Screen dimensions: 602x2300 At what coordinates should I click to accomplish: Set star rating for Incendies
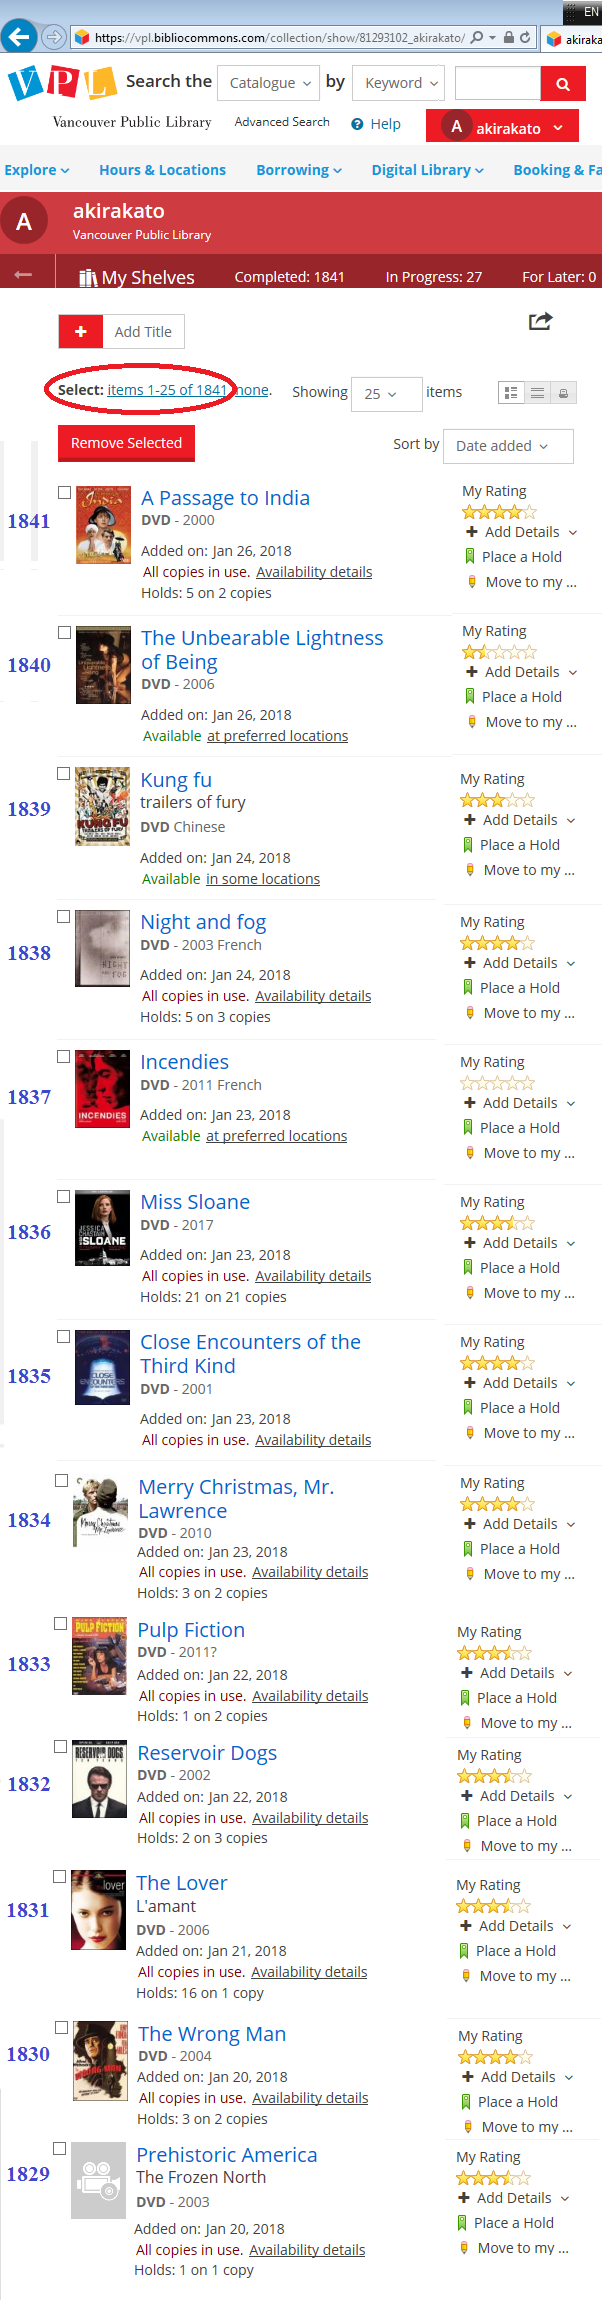pyautogui.click(x=497, y=1083)
